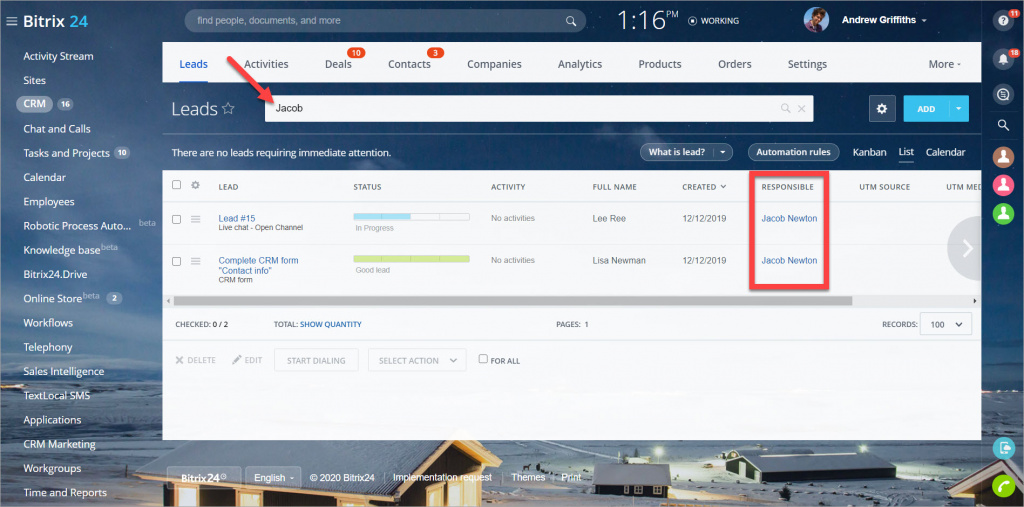Click the right arrow to scroll columns
Screen dimensions: 1024x507
coord(967,248)
